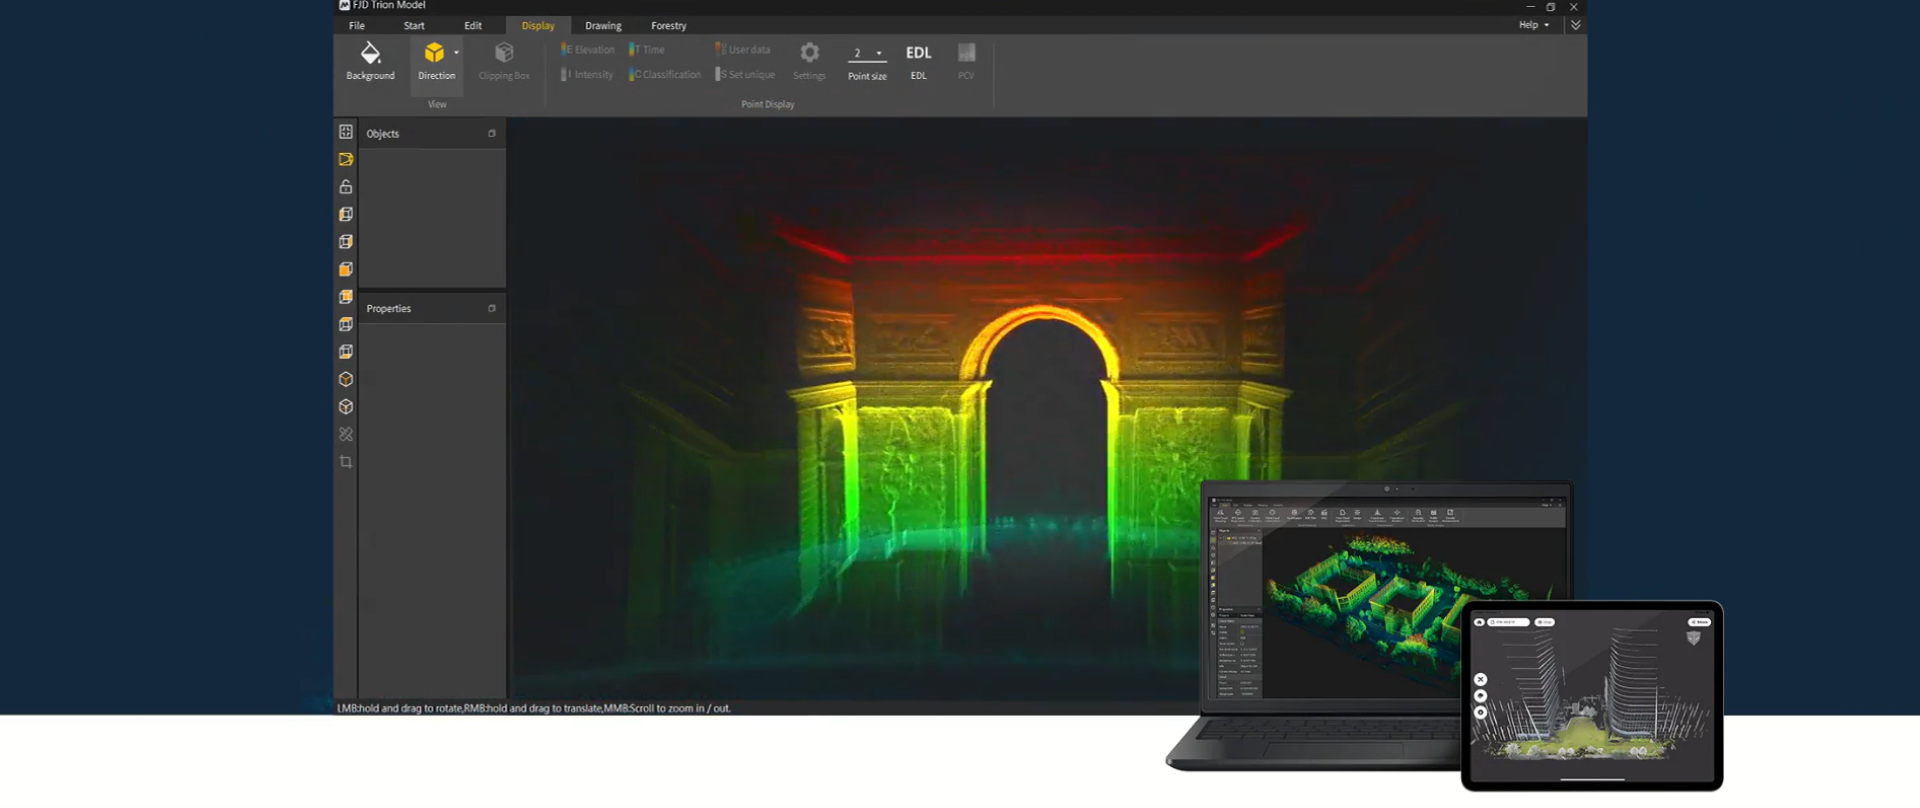
Task: Select the cube view icon just below the padlock
Action: (x=346, y=214)
